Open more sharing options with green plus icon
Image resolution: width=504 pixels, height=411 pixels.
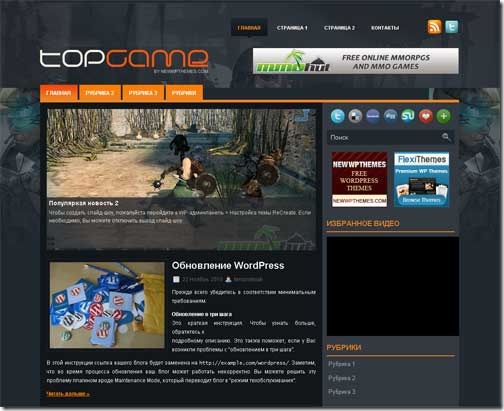point(443,116)
